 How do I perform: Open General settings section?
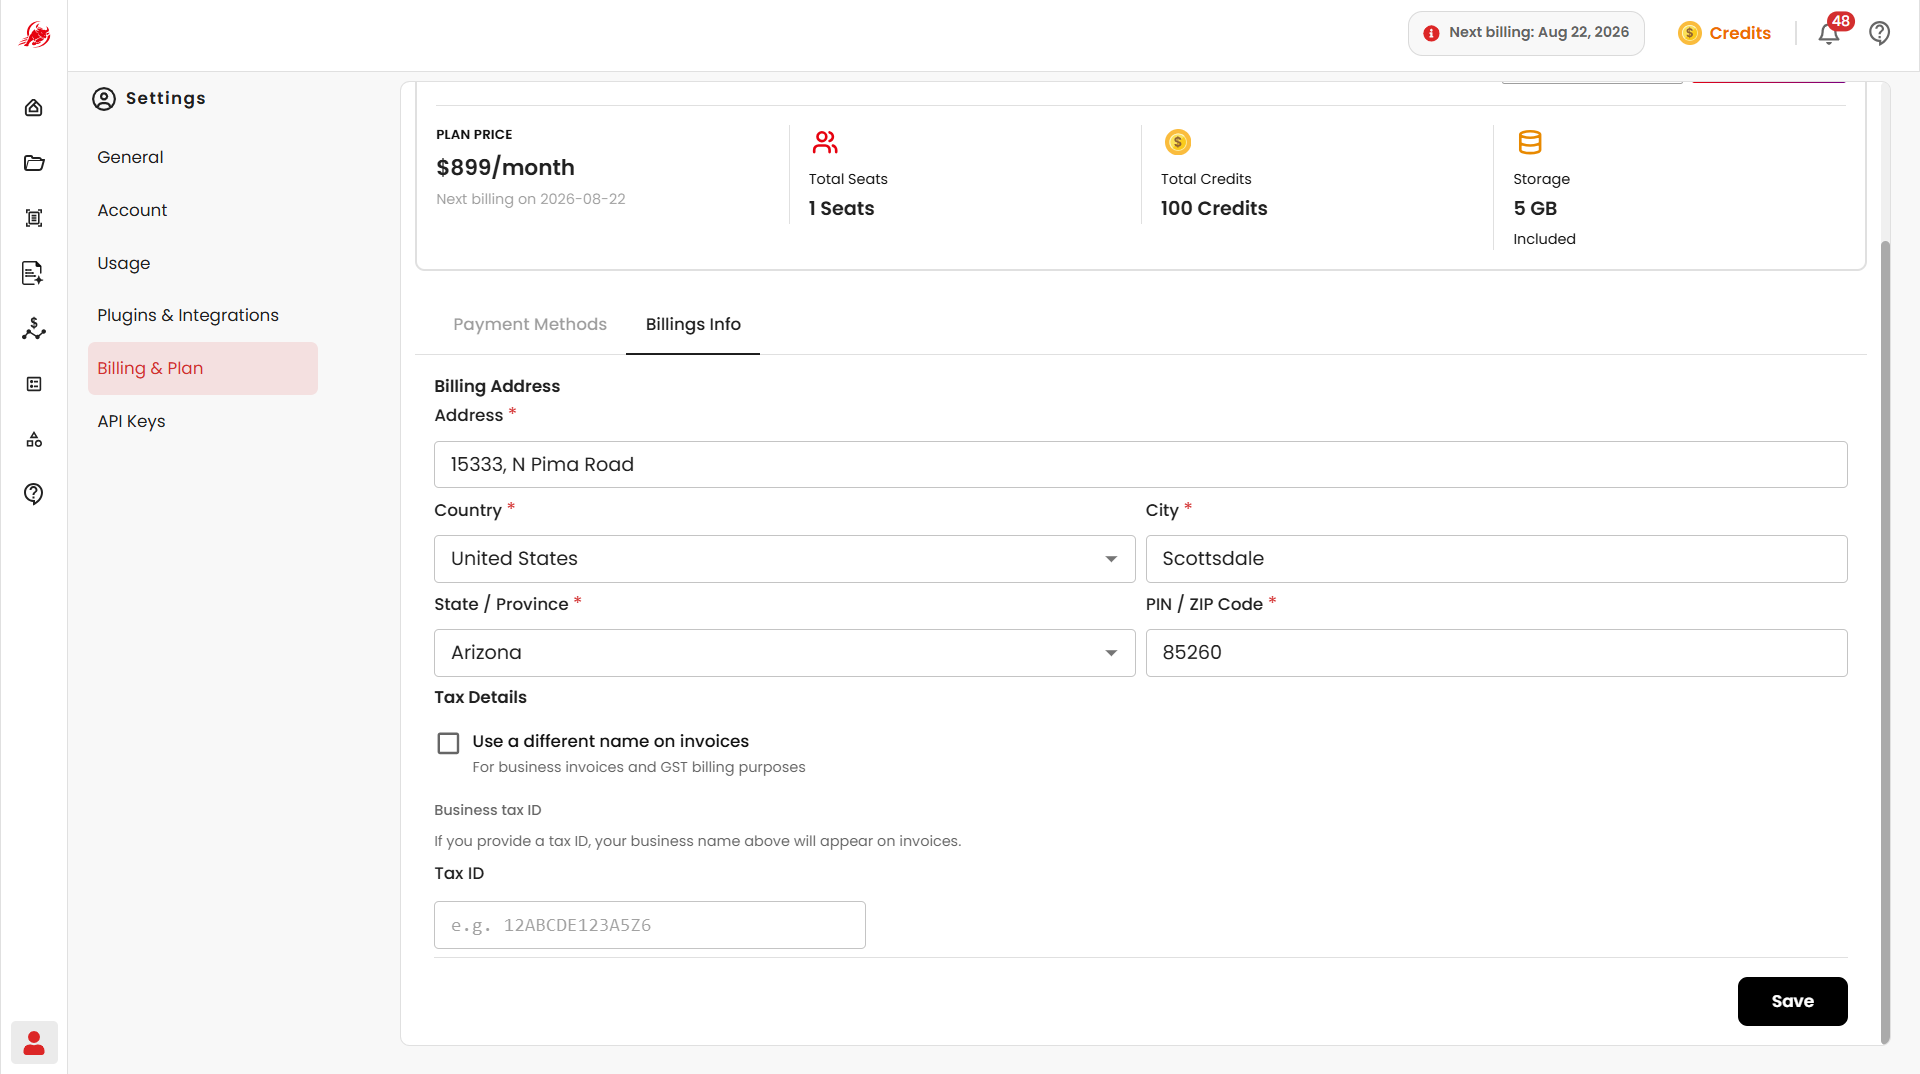(x=130, y=157)
